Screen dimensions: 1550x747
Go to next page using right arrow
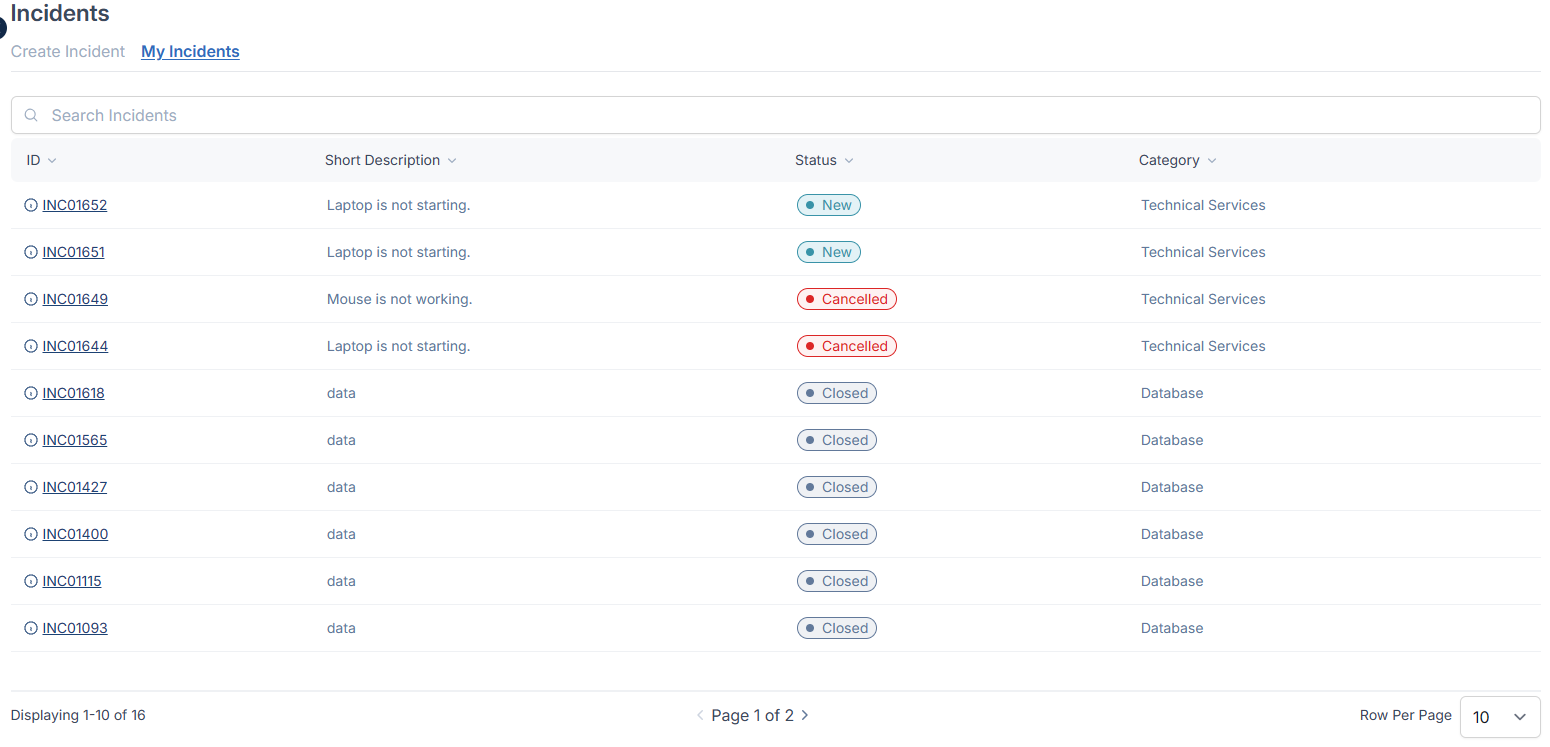click(x=805, y=715)
